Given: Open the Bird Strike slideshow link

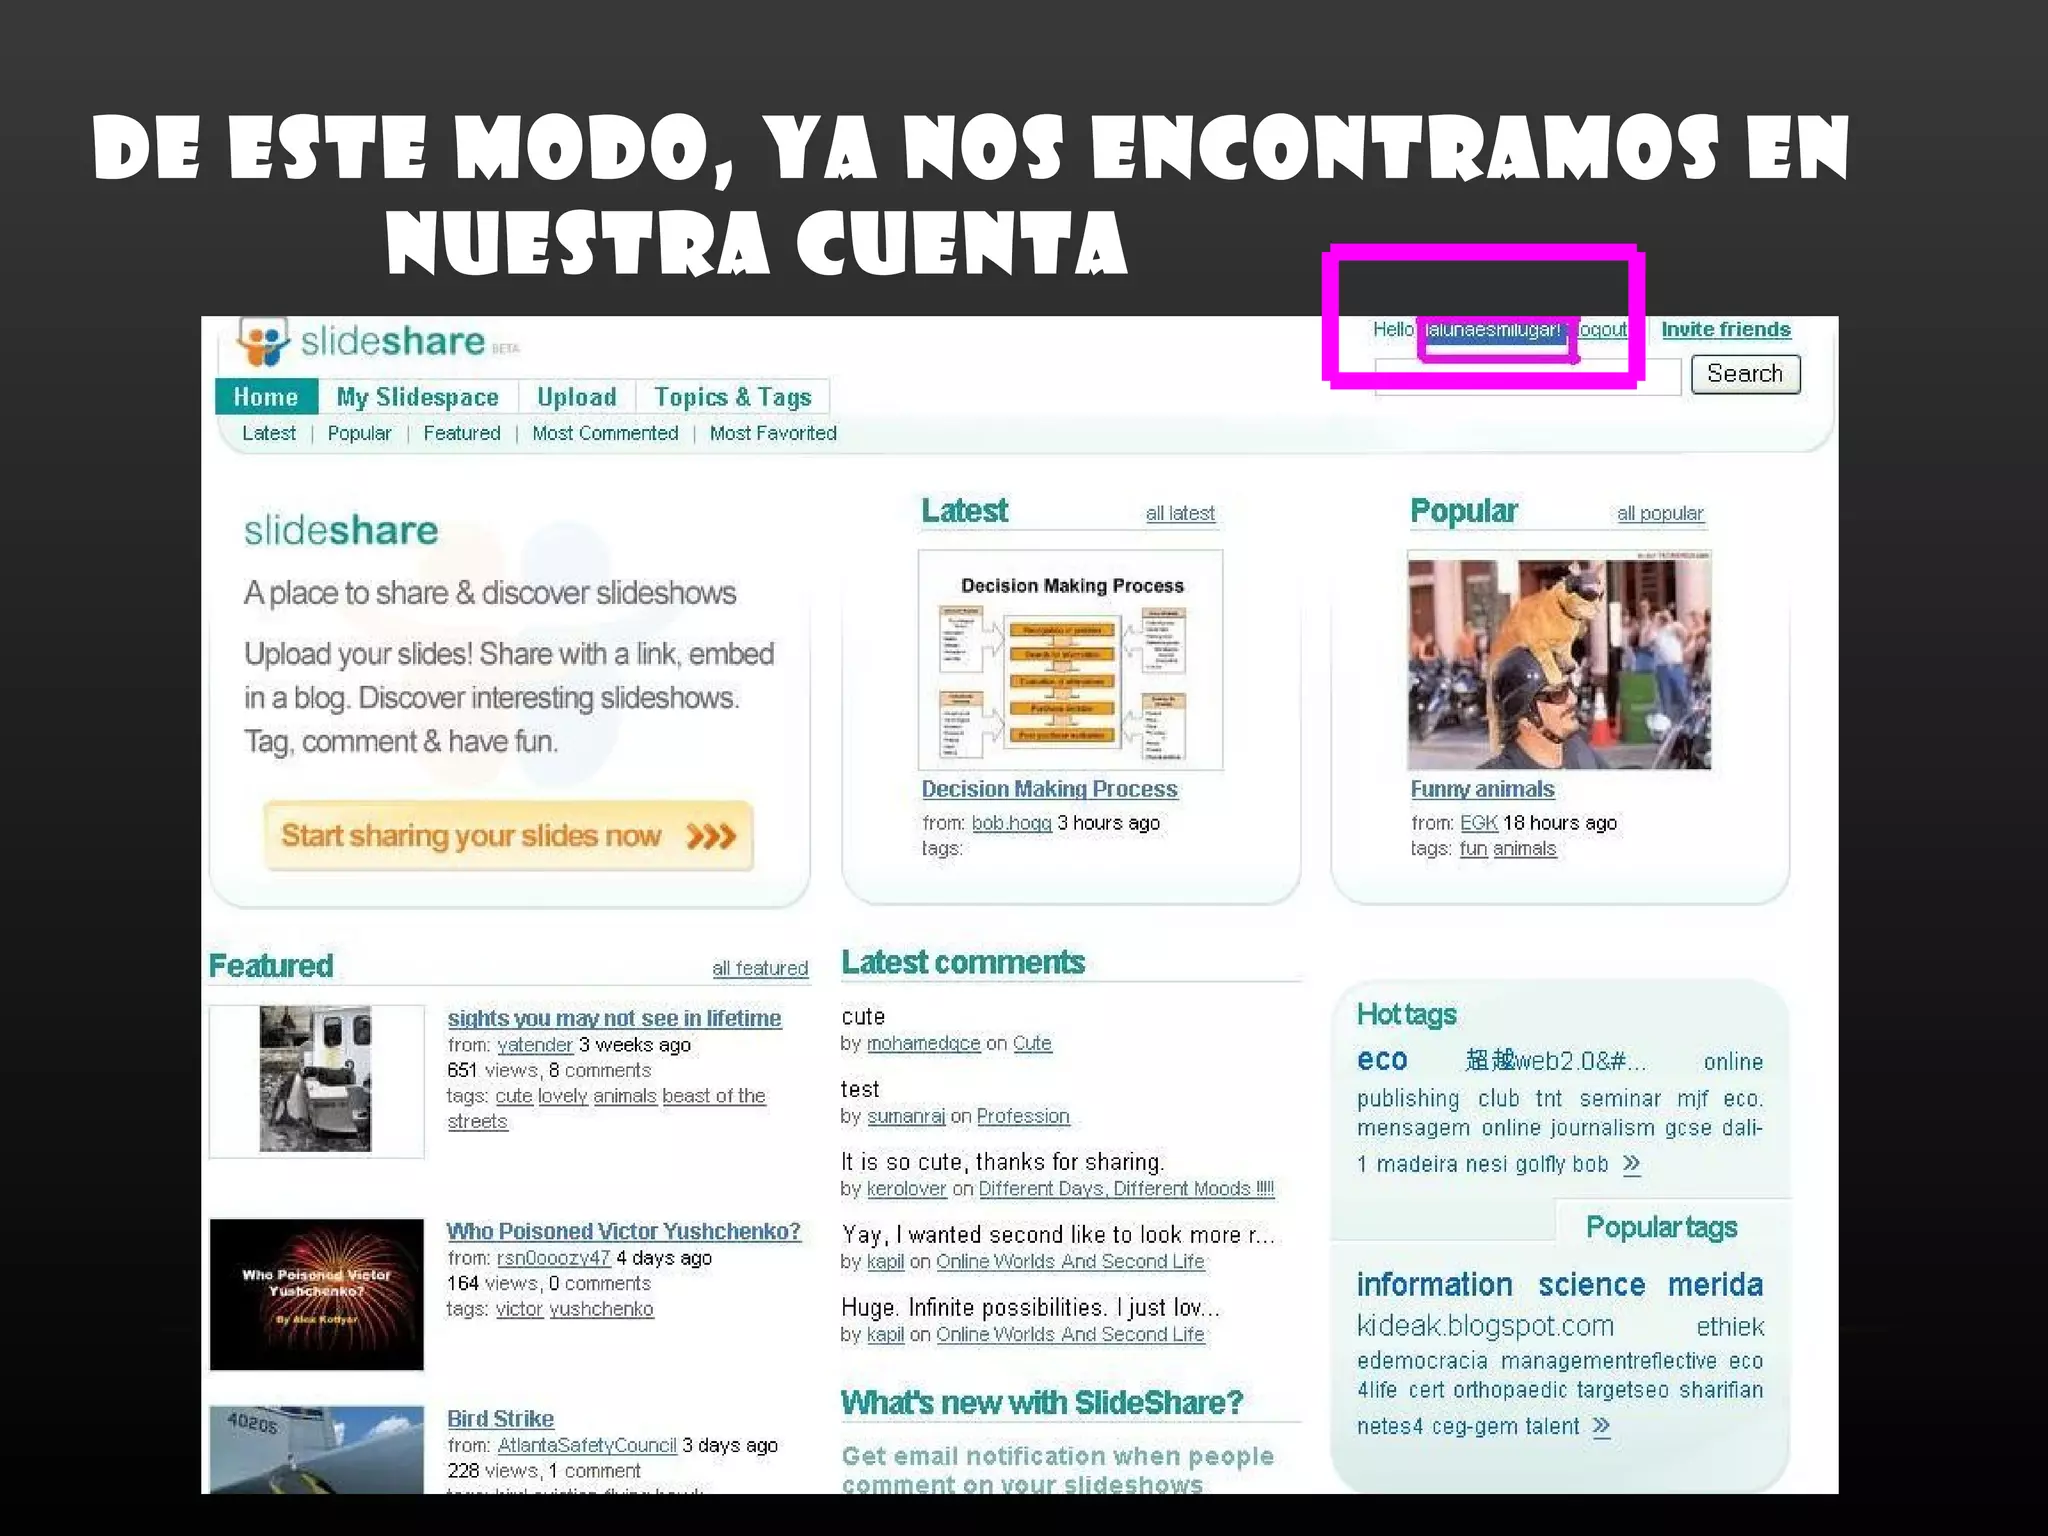Looking at the screenshot, I should (x=500, y=1419).
